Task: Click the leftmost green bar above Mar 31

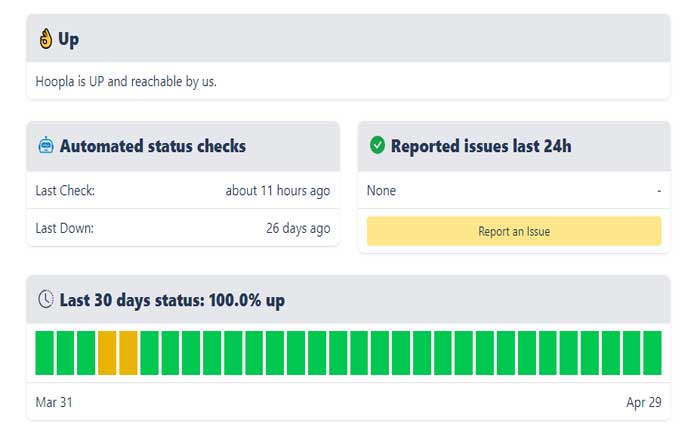Action: 44,353
